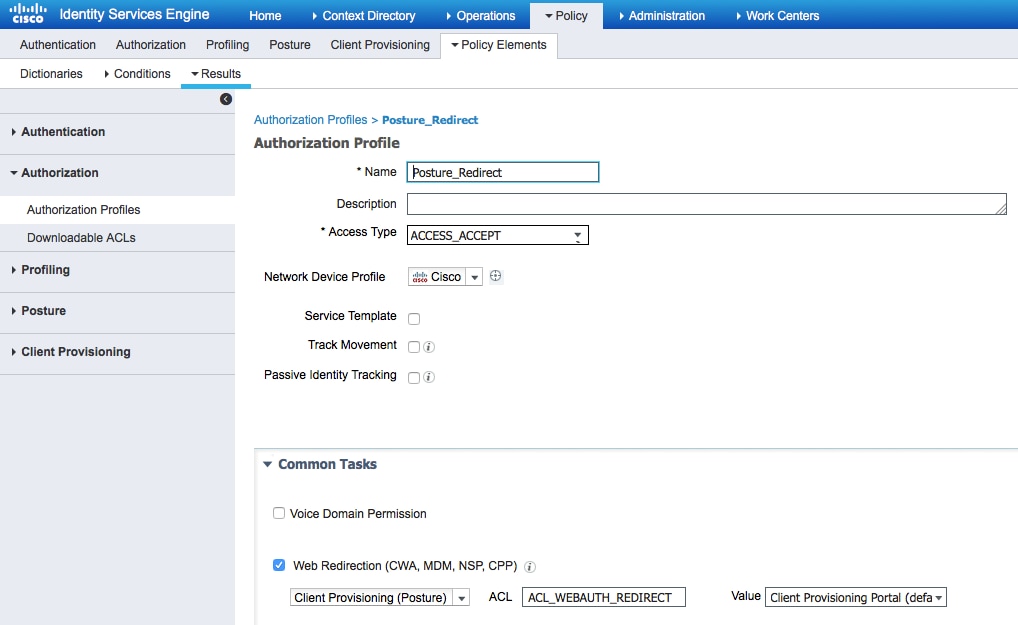Uncheck the Web Redirection checkbox
Image resolution: width=1018 pixels, height=625 pixels.
click(279, 565)
